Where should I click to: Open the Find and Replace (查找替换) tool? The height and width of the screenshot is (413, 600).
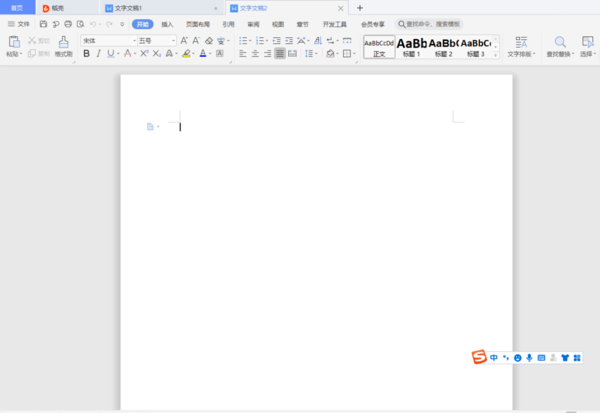coord(560,42)
